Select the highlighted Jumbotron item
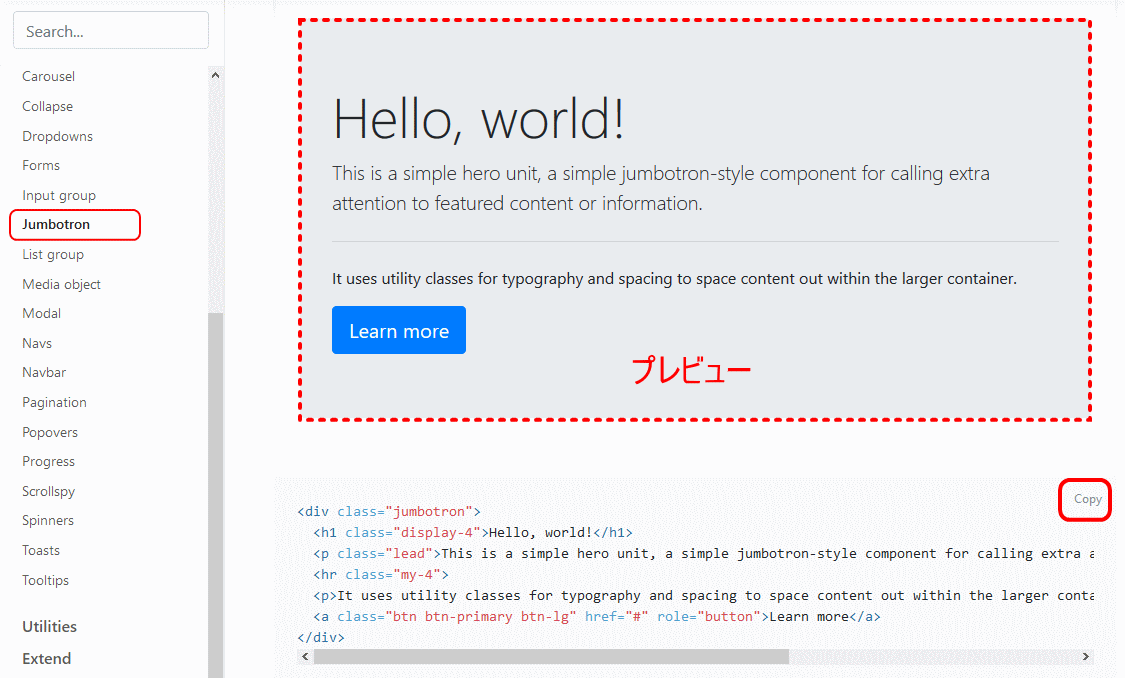 pyautogui.click(x=57, y=225)
